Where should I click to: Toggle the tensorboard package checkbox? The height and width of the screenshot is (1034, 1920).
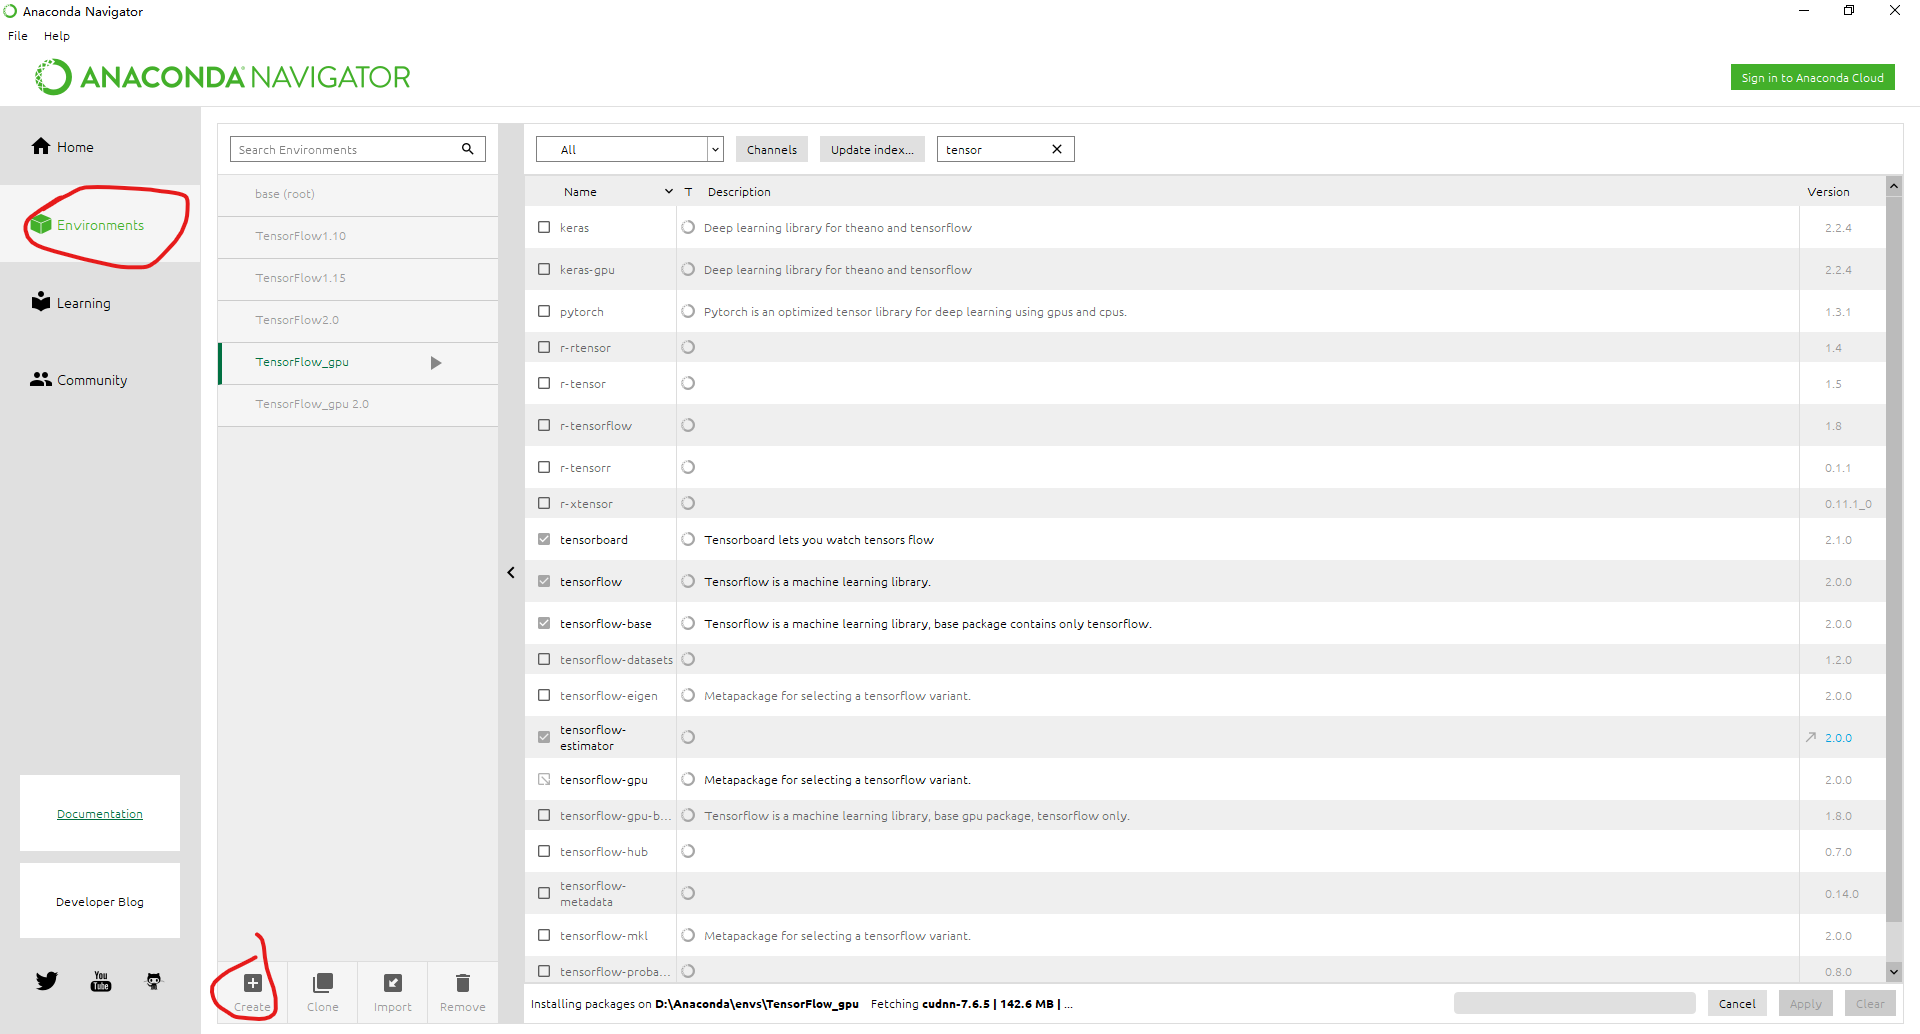pyautogui.click(x=544, y=539)
